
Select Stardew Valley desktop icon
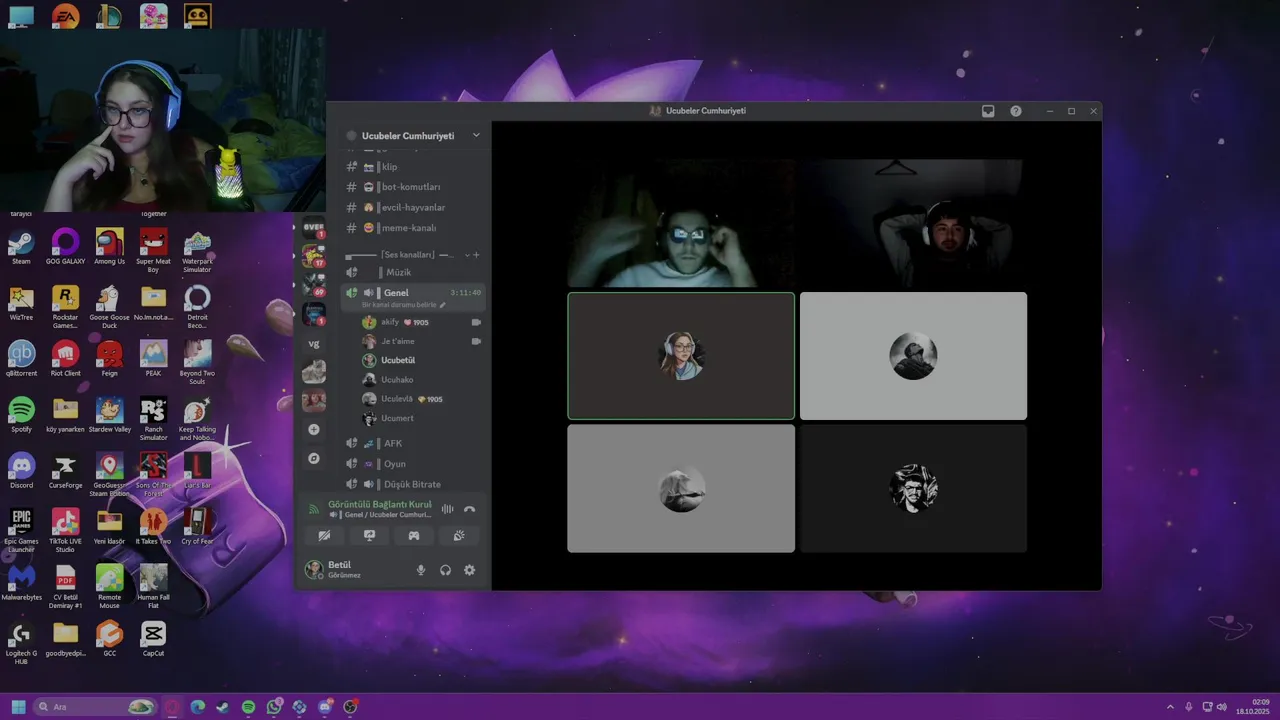coord(109,415)
